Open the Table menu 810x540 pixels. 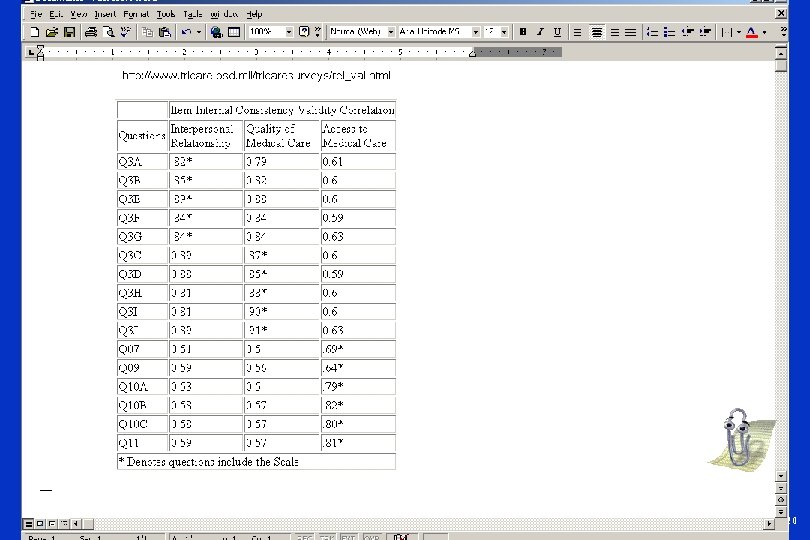point(193,14)
